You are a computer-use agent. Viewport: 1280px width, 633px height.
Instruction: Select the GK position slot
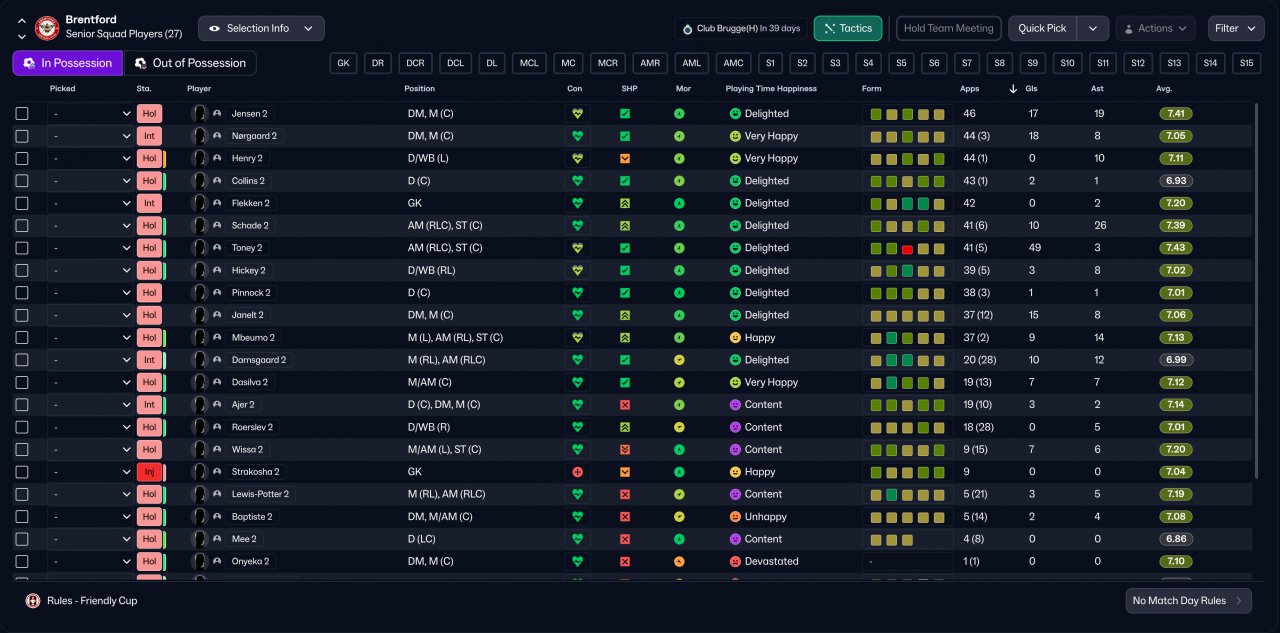pos(343,63)
